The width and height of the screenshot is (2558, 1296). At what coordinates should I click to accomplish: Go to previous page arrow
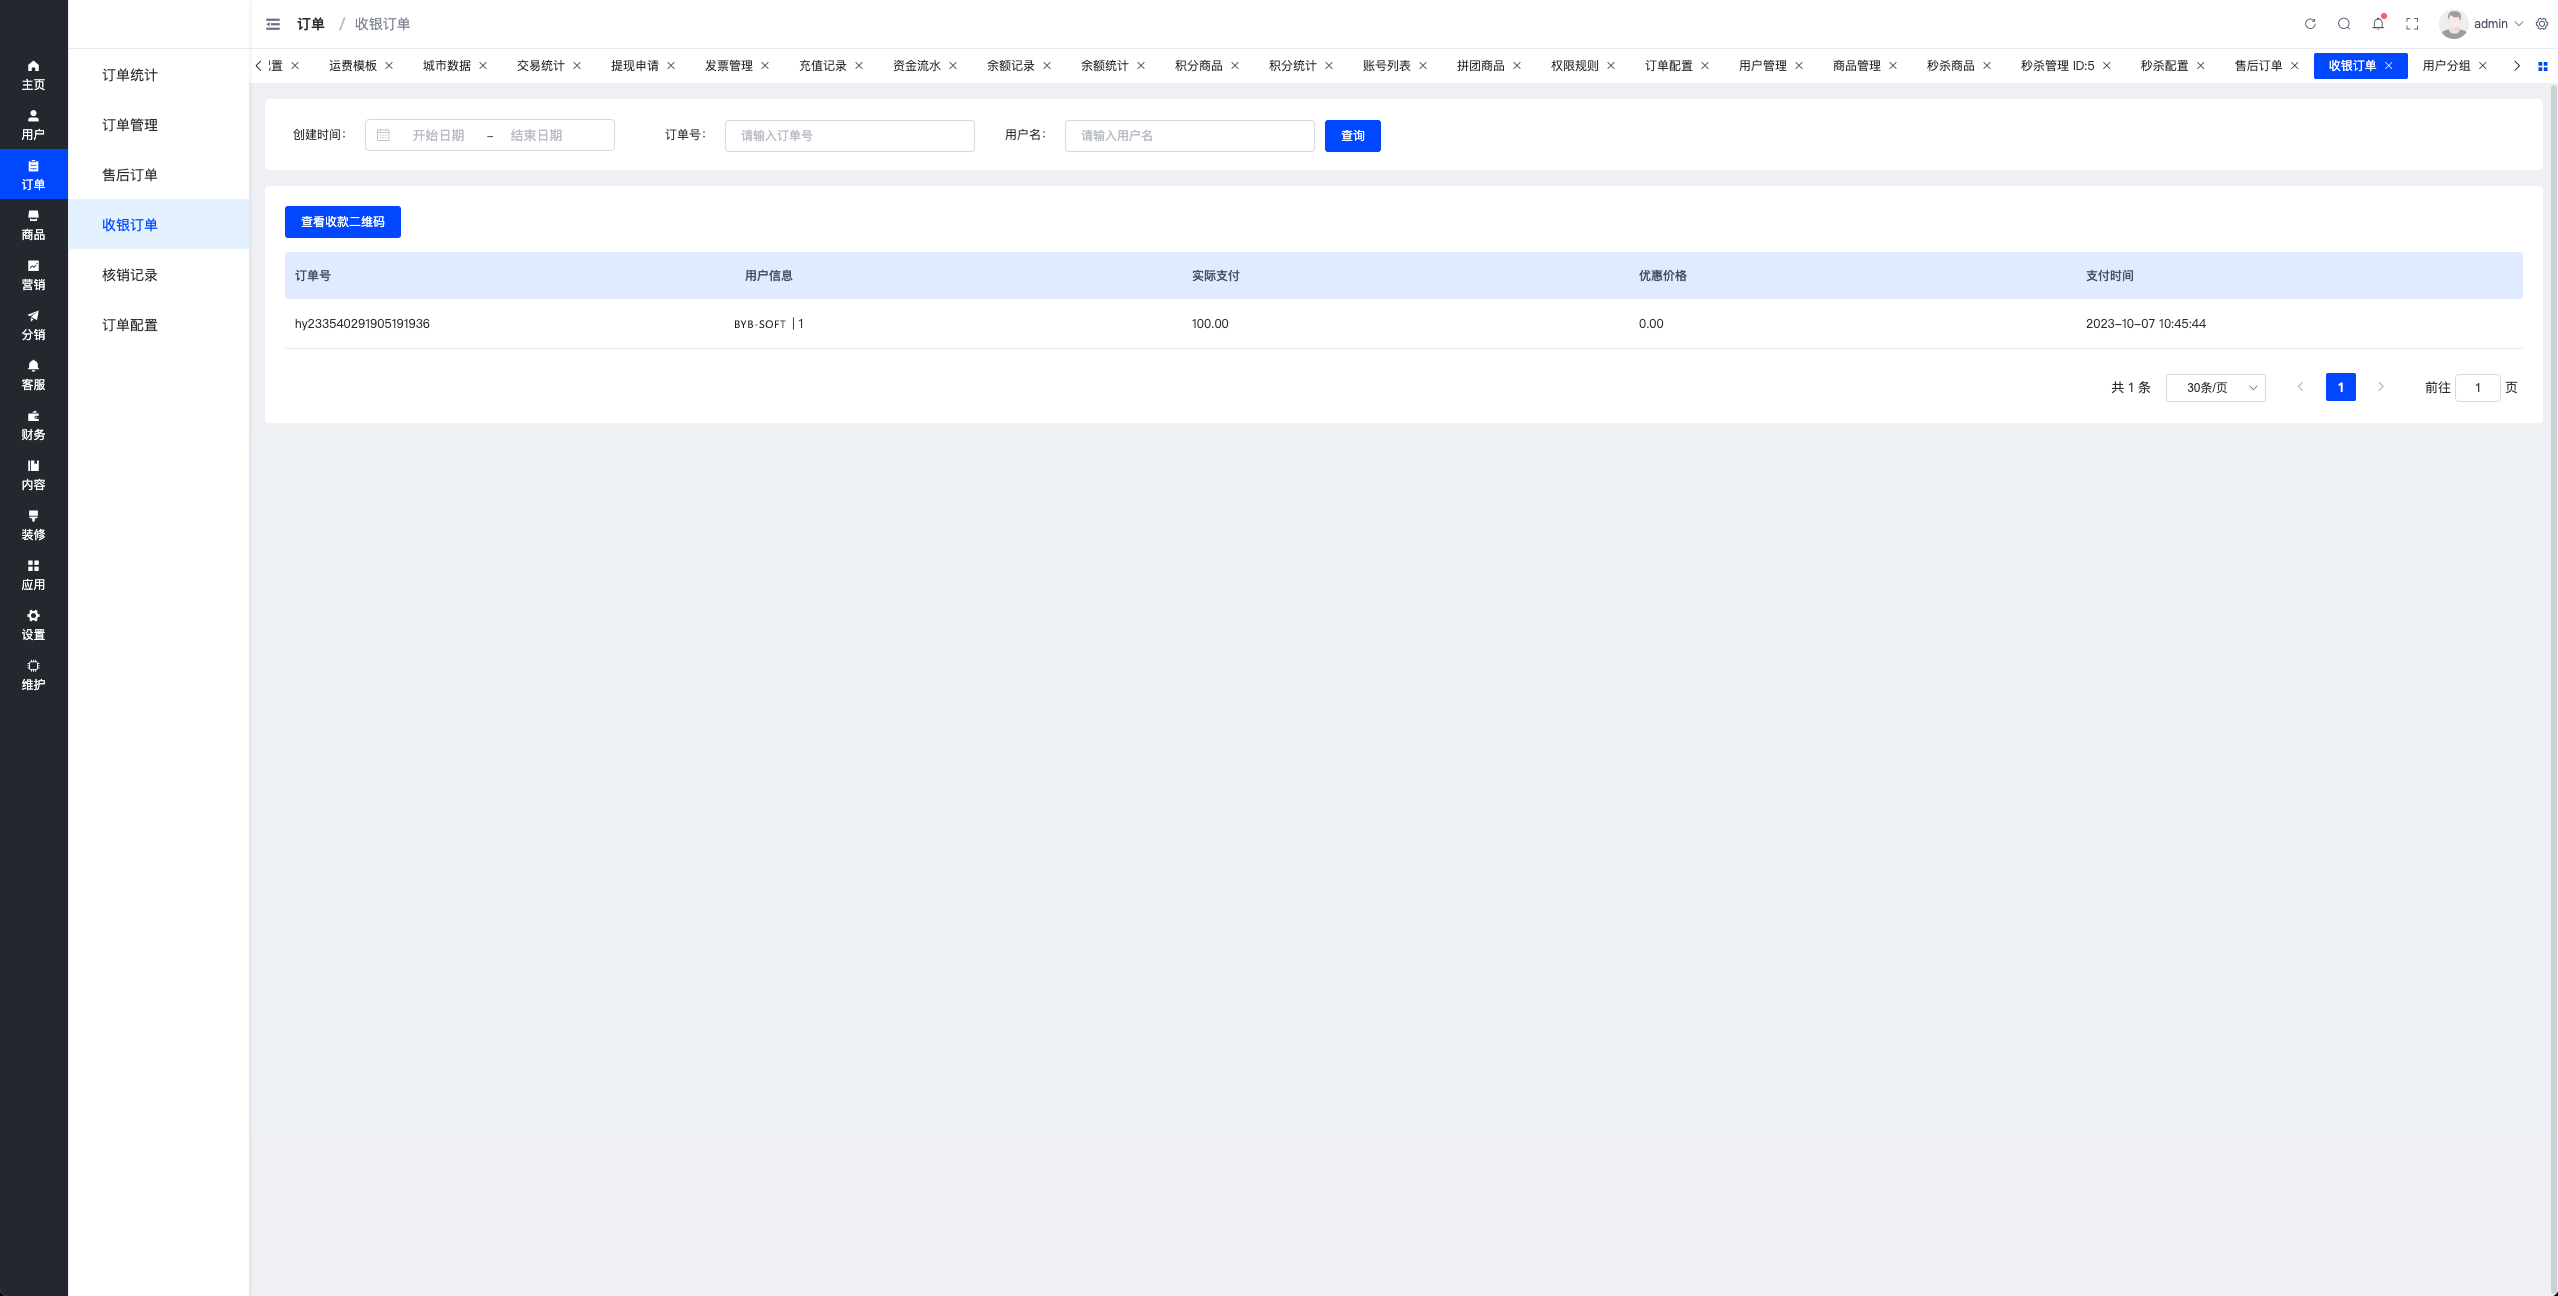click(2300, 387)
